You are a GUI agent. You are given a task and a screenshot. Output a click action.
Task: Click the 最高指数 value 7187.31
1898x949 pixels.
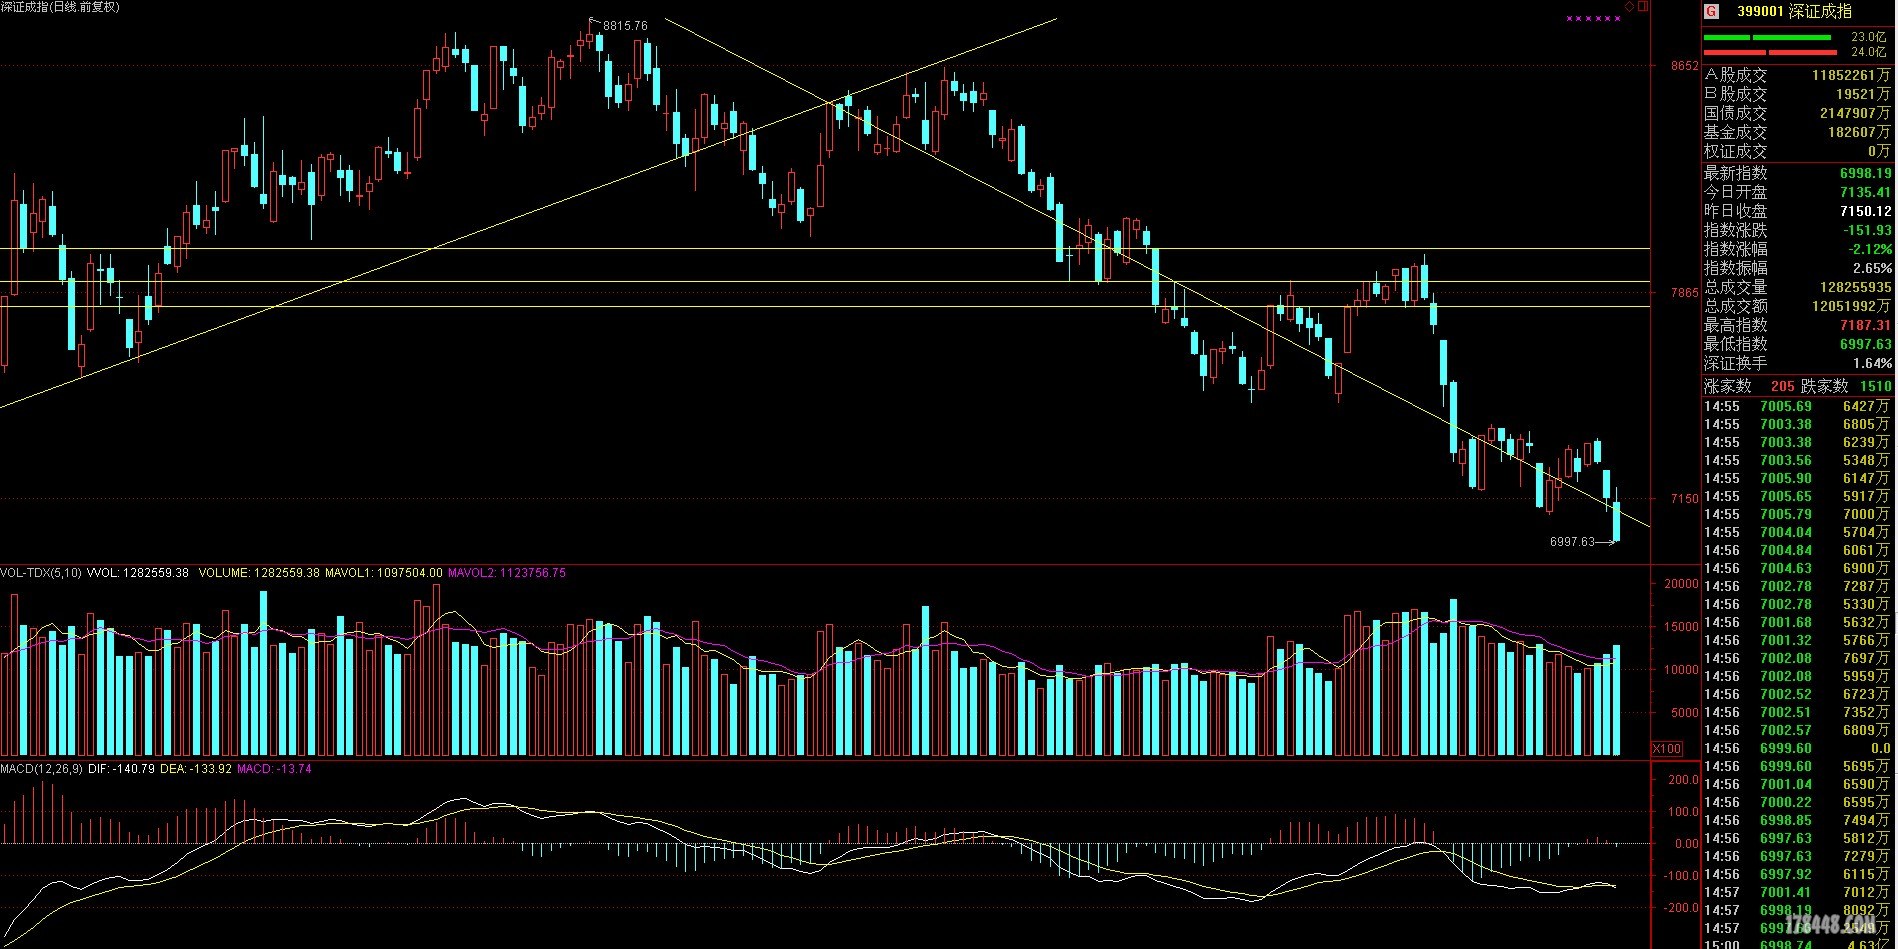click(1866, 325)
